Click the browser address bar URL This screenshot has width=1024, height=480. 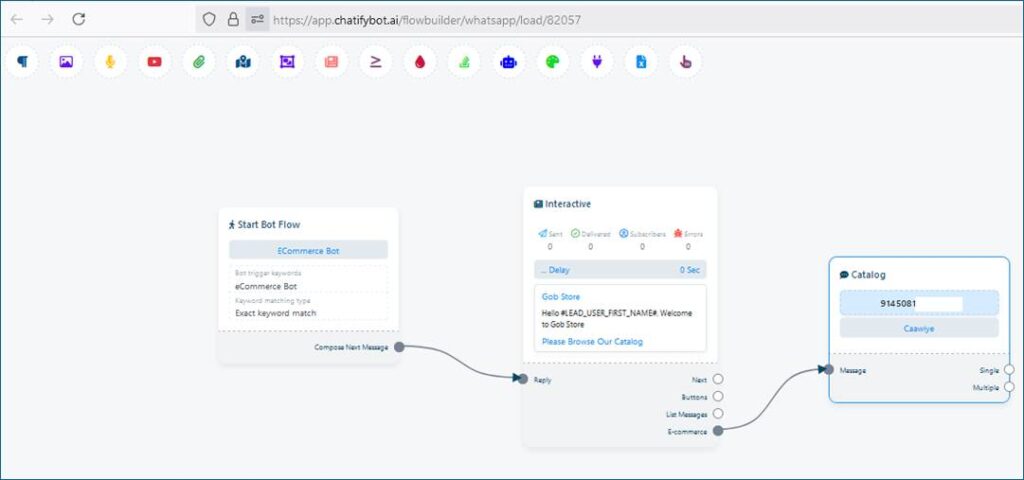[426, 19]
